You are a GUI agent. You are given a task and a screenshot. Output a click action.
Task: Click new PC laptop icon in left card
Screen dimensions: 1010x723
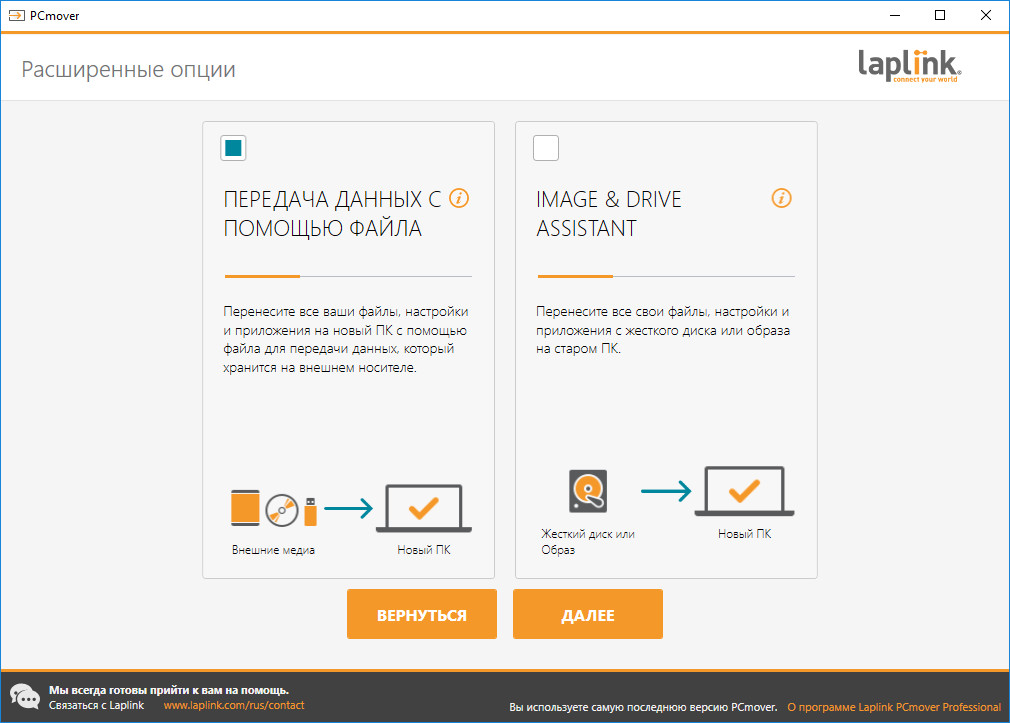423,510
